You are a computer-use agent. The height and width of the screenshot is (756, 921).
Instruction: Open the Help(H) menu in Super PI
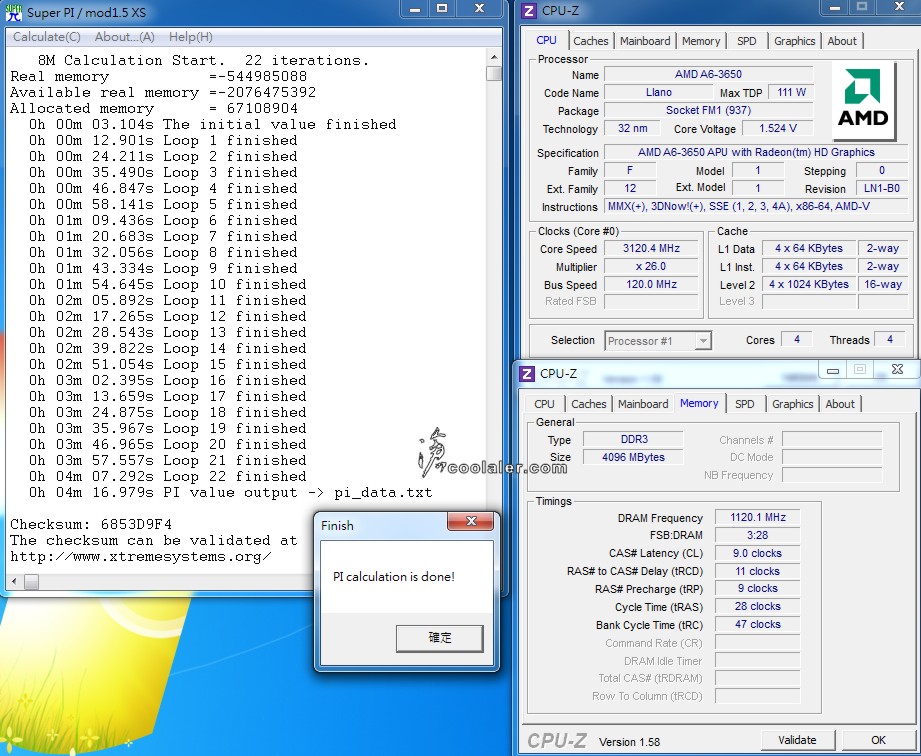[x=190, y=37]
